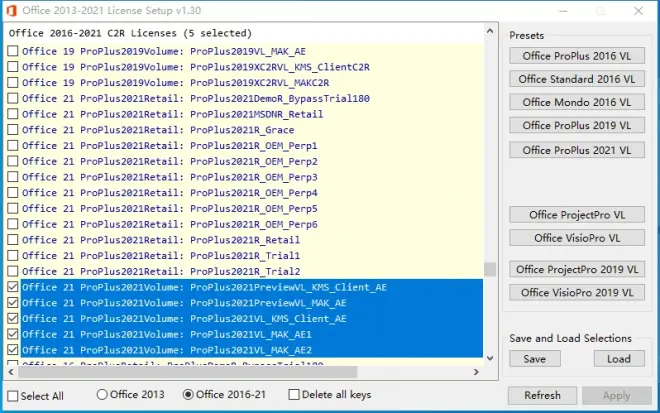Click the Office logo icon in title bar
This screenshot has height=413, width=660.
click(x=11, y=11)
